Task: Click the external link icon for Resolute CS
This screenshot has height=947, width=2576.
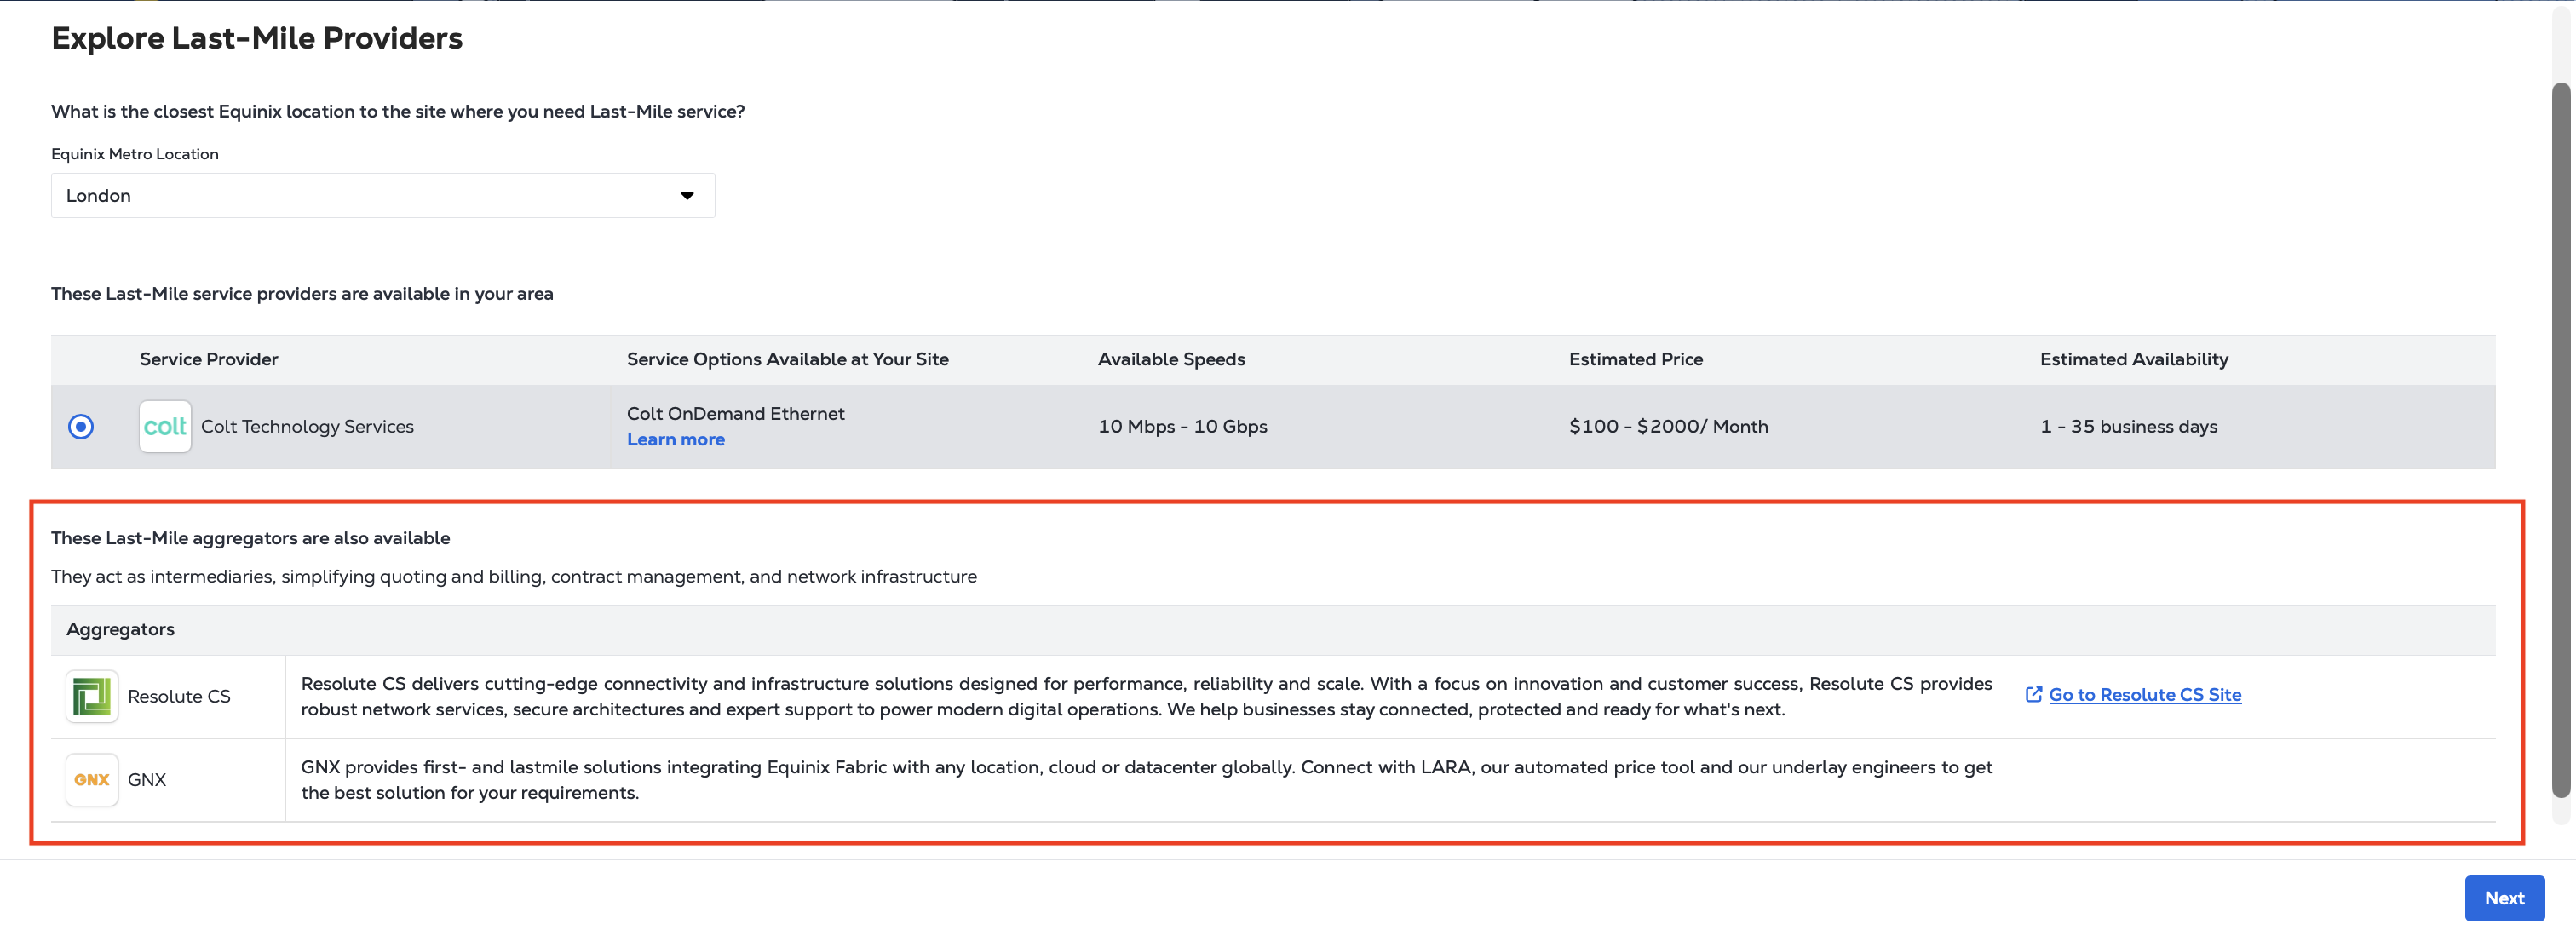Action: coord(2033,694)
